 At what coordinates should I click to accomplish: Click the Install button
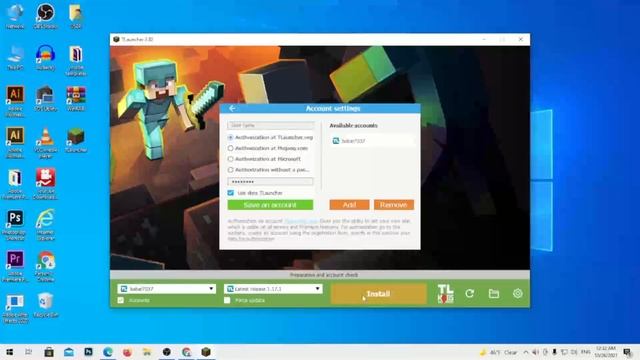pyautogui.click(x=378, y=294)
